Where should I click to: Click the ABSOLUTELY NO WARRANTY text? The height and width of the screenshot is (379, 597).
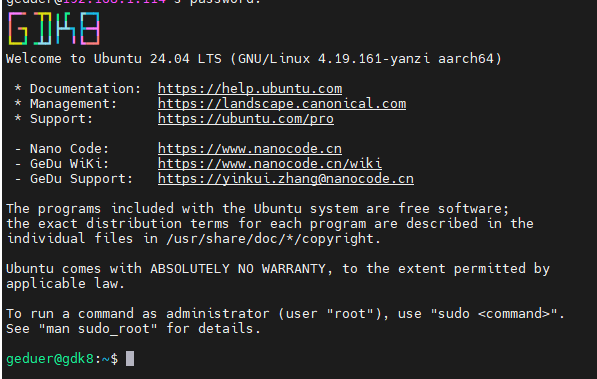pyautogui.click(x=238, y=269)
